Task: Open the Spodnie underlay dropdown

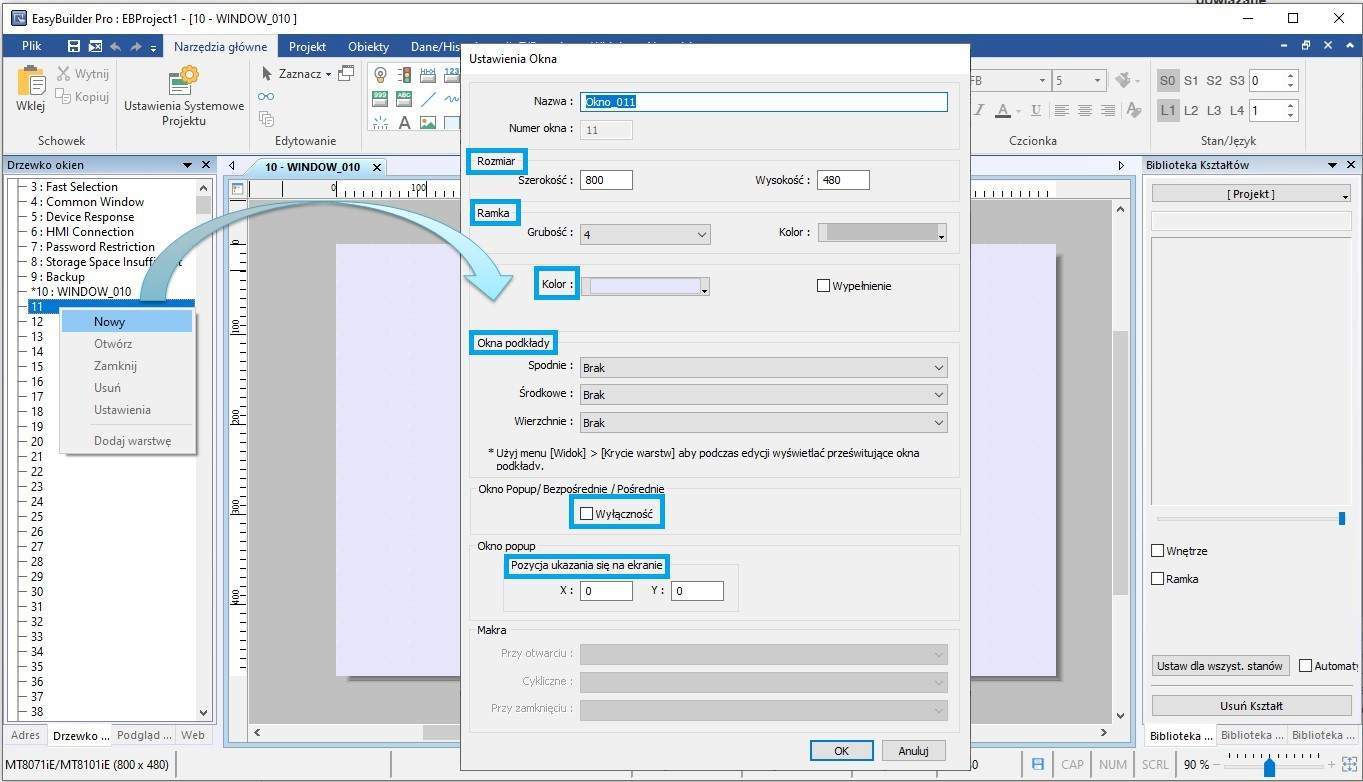Action: (763, 368)
